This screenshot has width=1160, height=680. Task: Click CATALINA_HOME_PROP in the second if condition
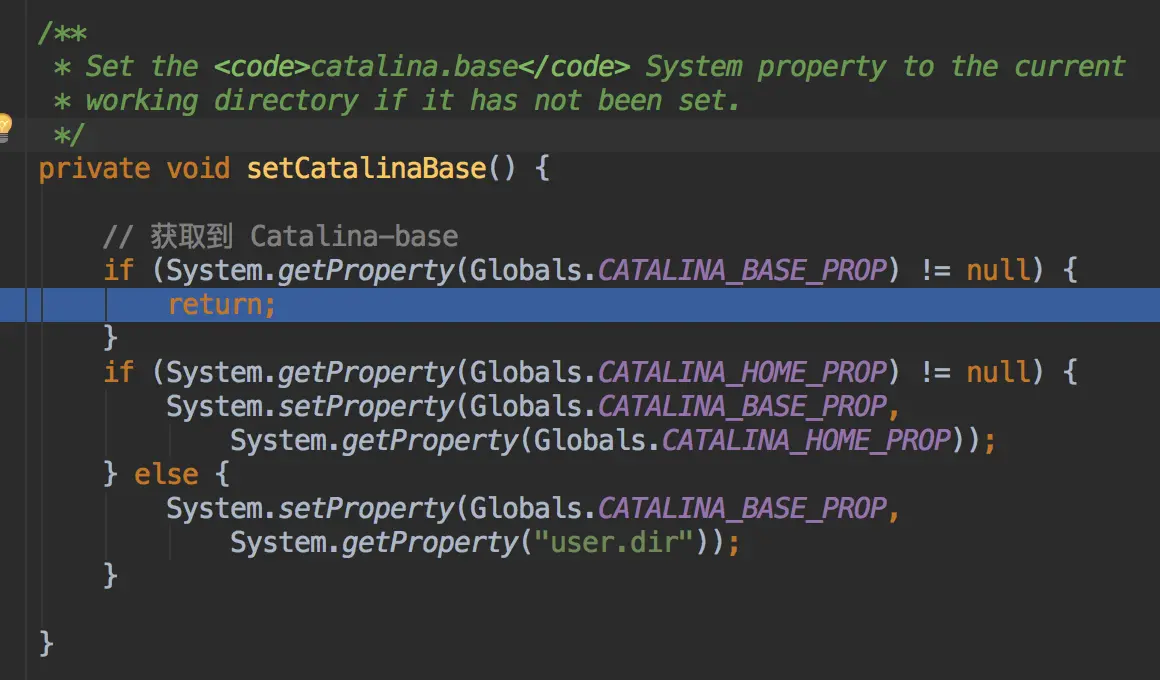click(x=742, y=372)
